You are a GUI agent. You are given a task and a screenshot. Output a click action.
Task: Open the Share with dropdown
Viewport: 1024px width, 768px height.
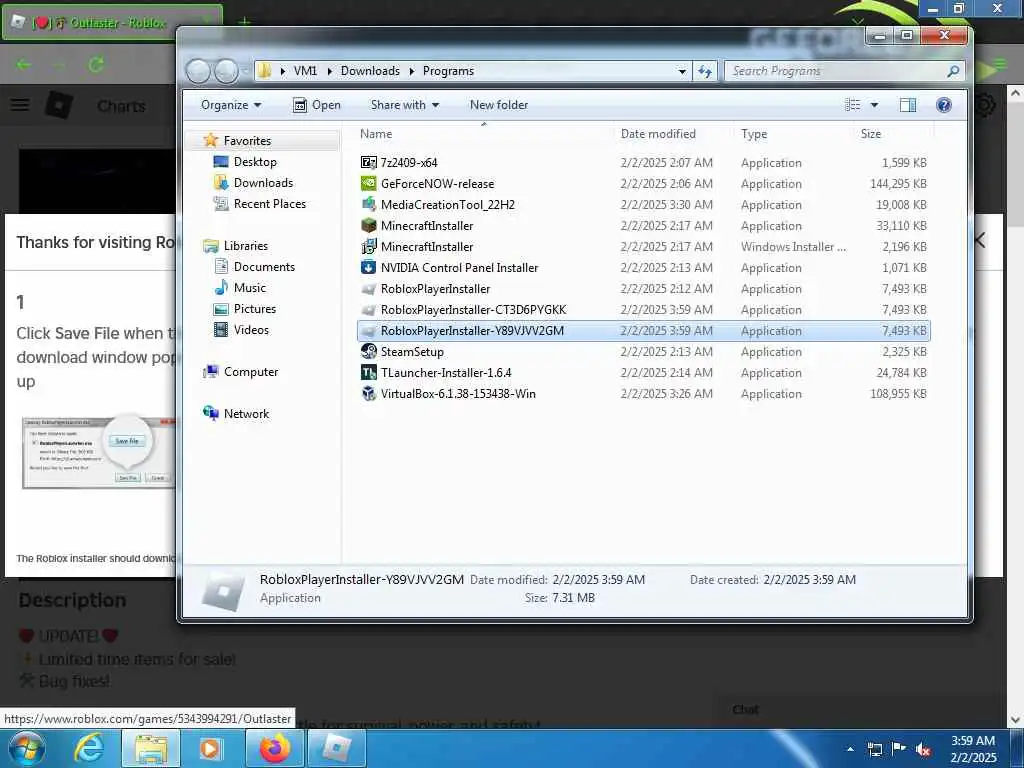[x=405, y=105]
